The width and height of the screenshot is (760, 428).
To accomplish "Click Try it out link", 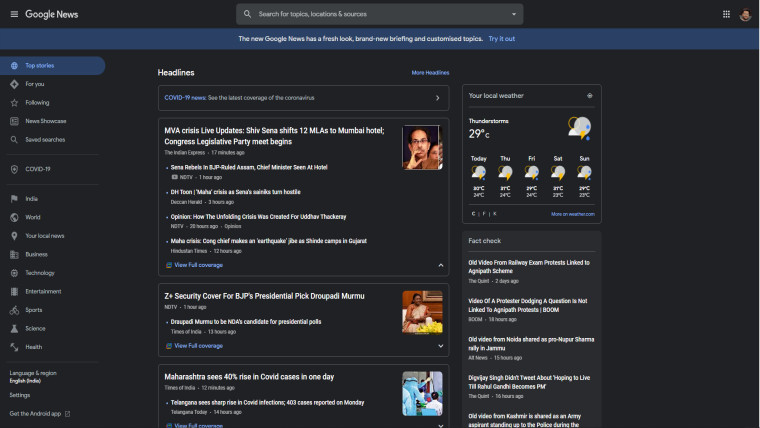I will coord(502,39).
